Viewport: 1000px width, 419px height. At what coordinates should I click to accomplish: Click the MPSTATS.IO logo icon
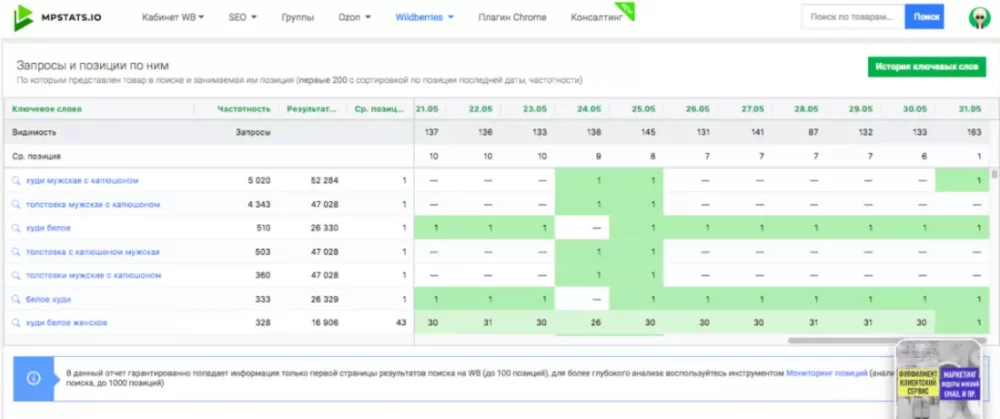[23, 17]
